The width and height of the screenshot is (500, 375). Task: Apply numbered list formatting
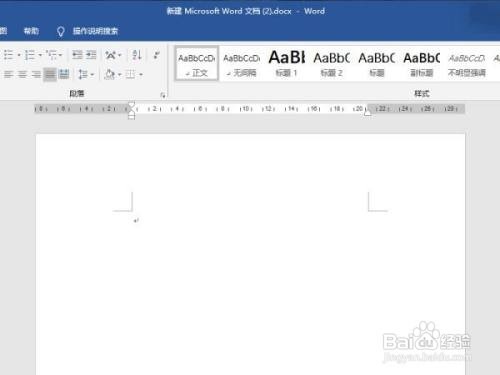click(x=30, y=55)
